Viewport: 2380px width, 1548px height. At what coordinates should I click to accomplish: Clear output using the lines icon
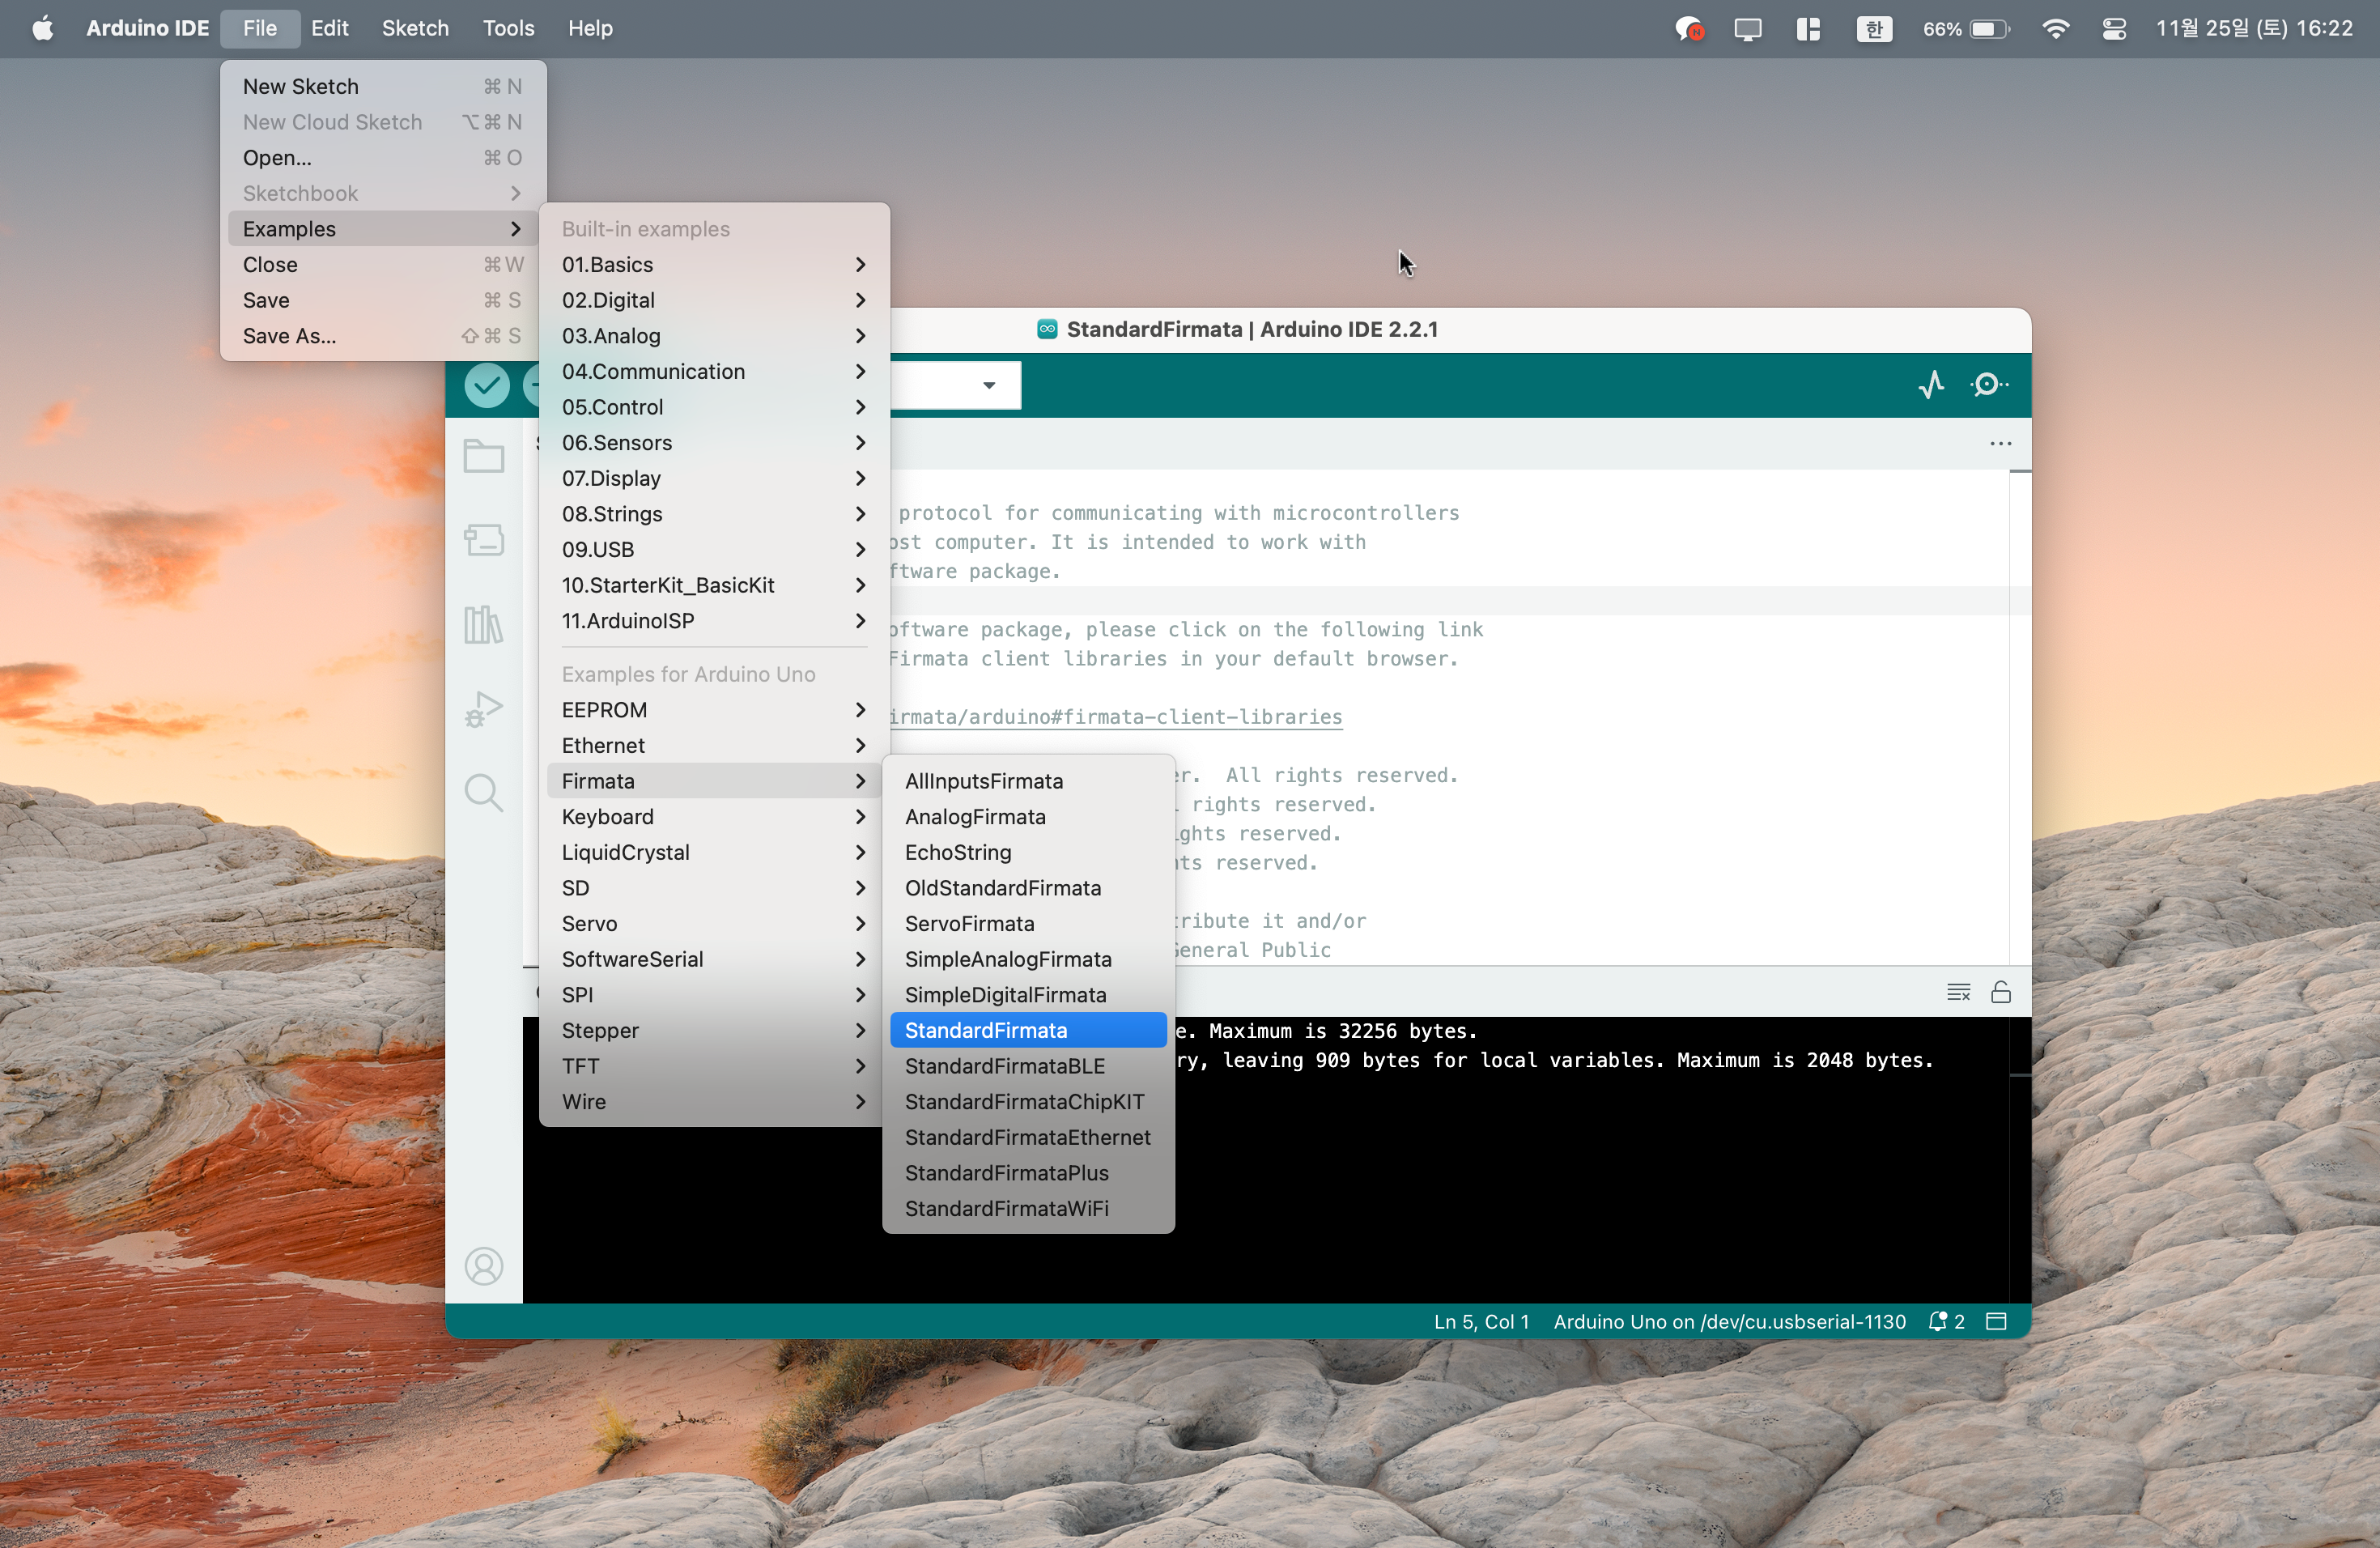pos(1958,992)
